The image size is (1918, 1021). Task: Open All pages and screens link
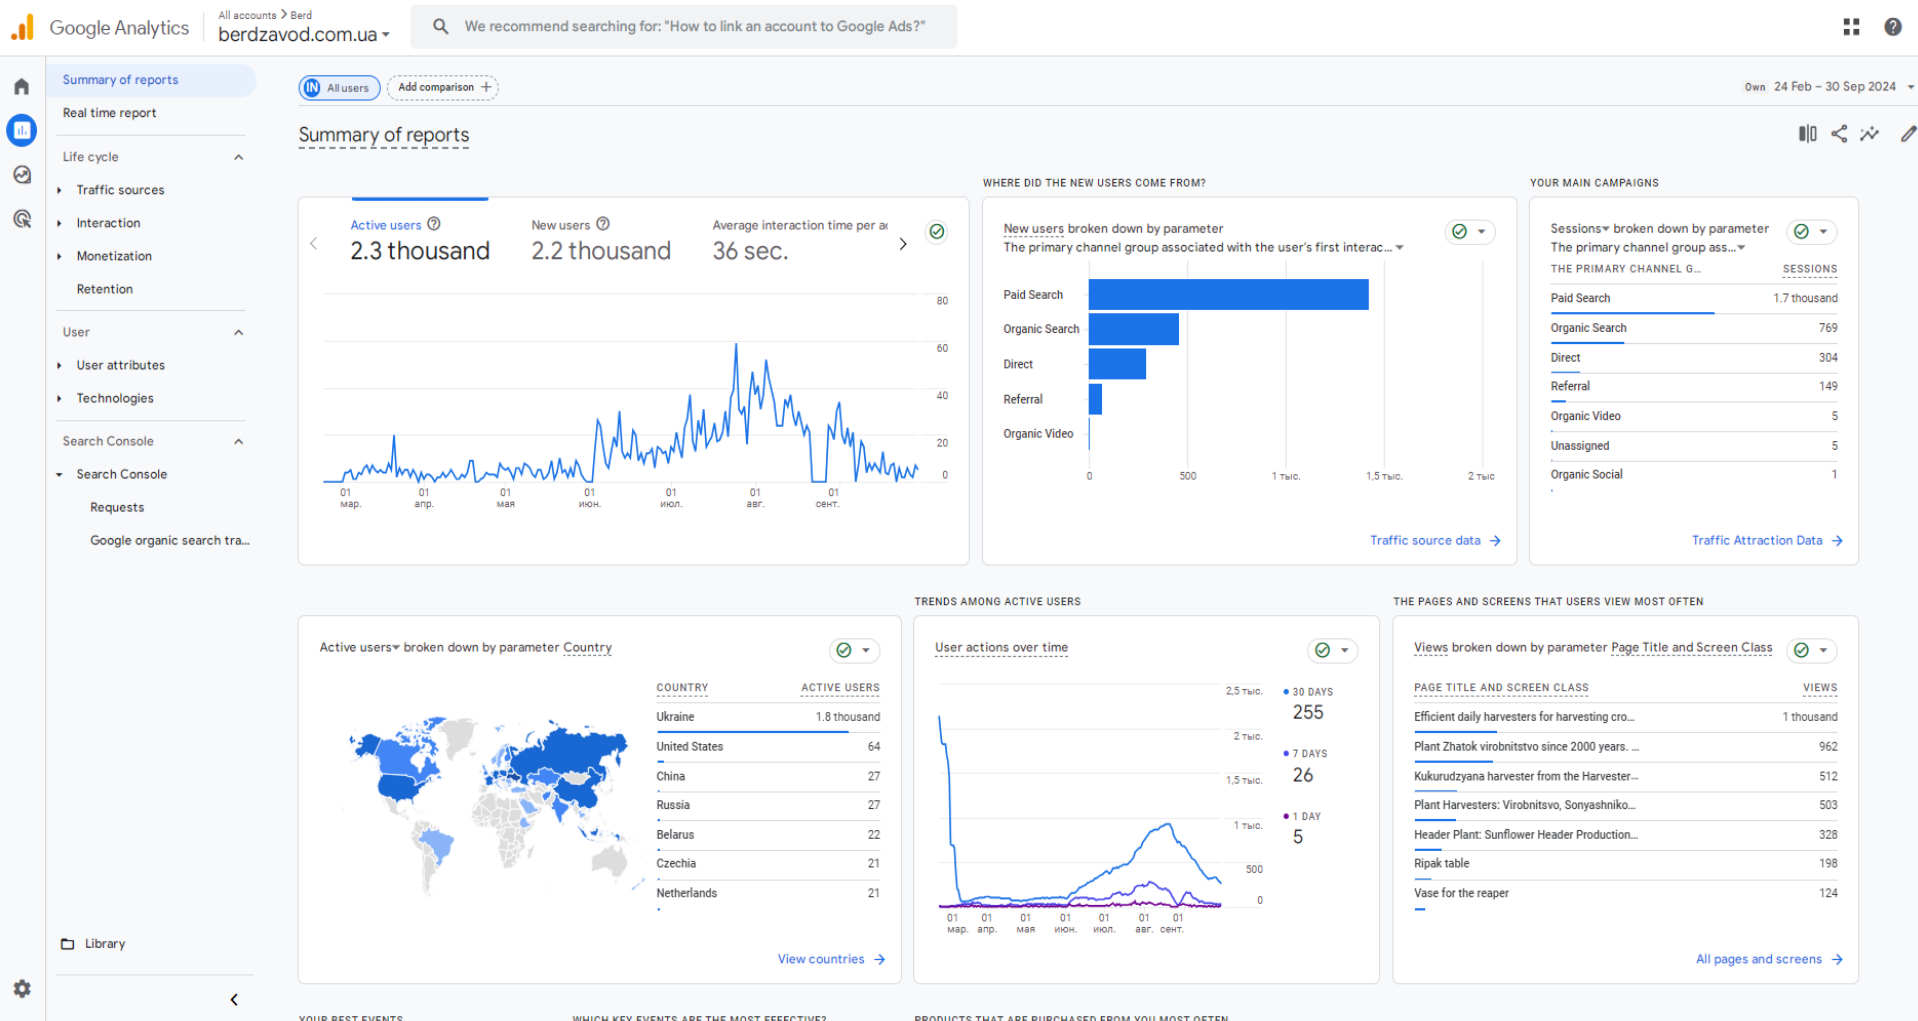pos(1769,959)
